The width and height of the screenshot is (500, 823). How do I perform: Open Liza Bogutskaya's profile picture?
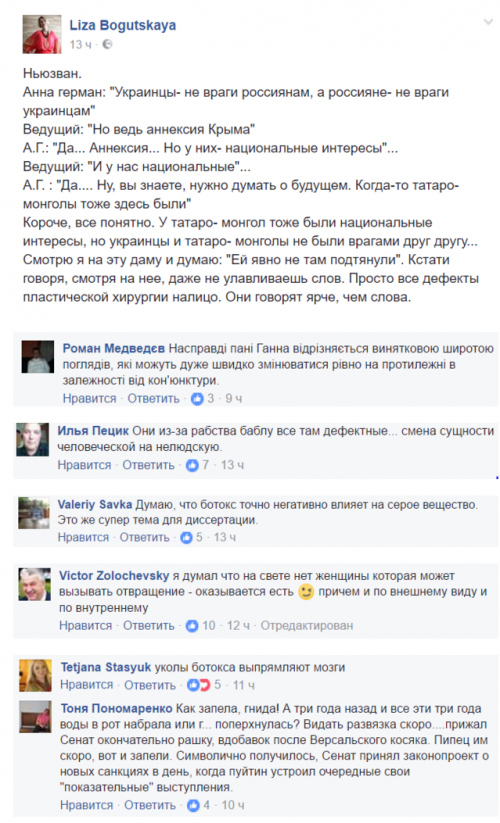(42, 34)
